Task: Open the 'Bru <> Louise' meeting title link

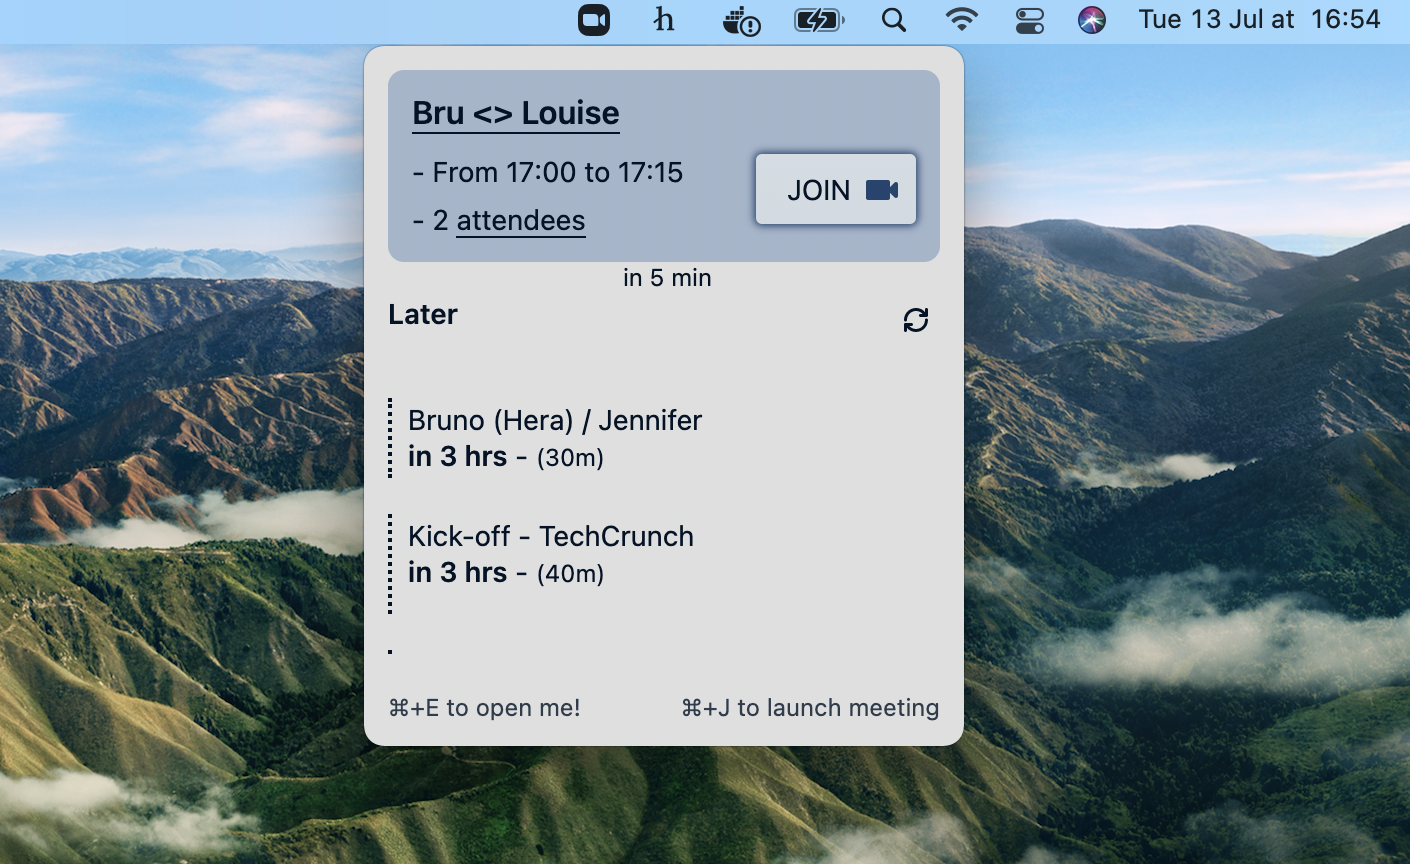Action: pyautogui.click(x=516, y=113)
